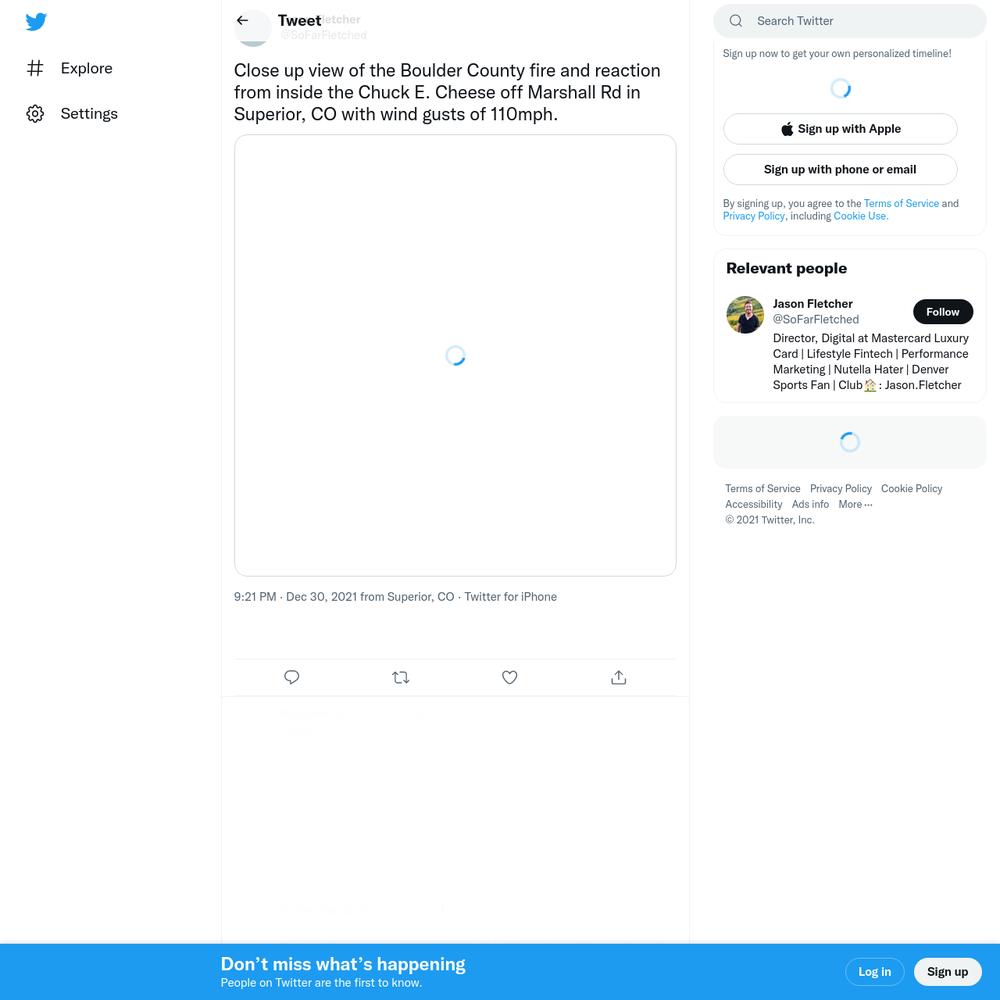Image resolution: width=1000 pixels, height=1000 pixels.
Task: Open the Terms of Service link in signup text
Action: click(901, 203)
